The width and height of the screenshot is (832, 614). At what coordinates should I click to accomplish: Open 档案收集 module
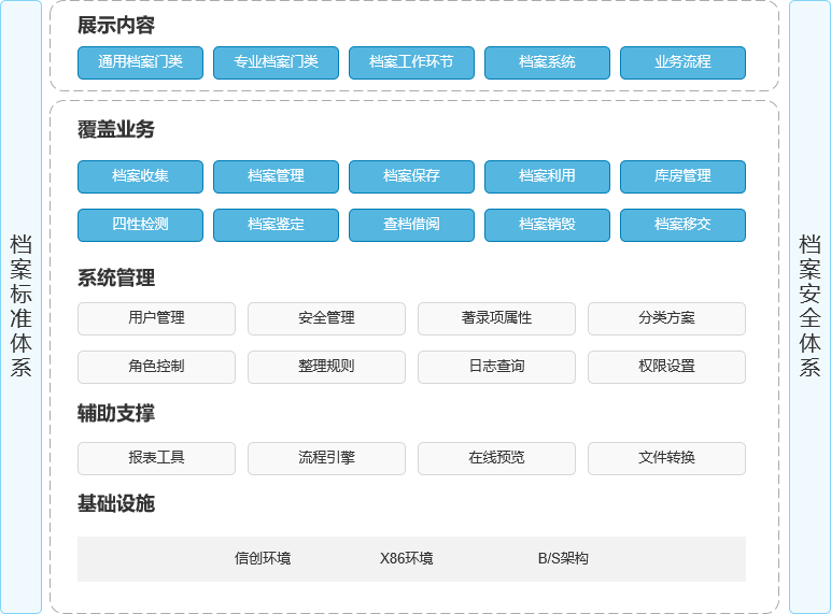pyautogui.click(x=140, y=177)
